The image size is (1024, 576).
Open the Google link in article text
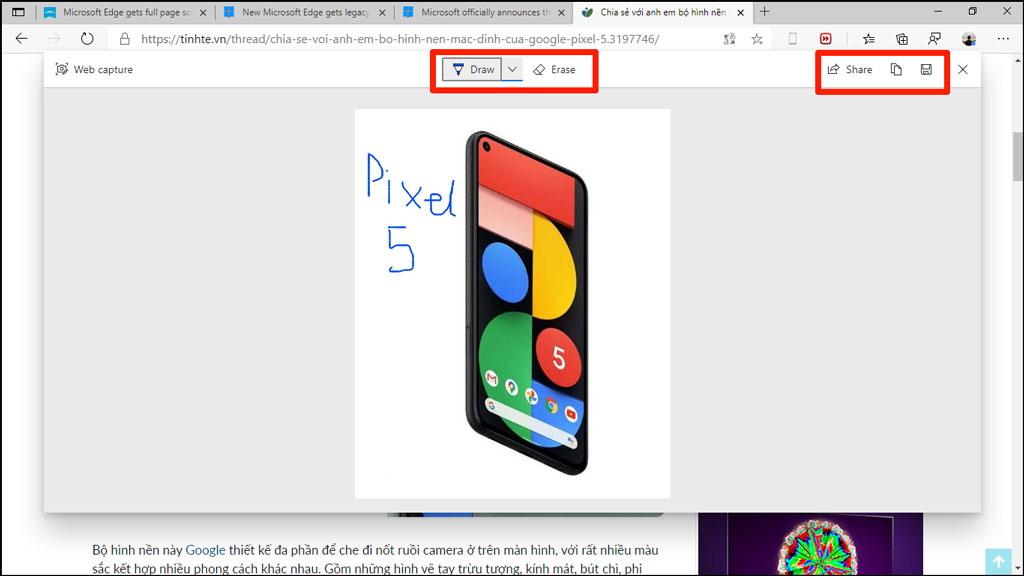click(205, 550)
